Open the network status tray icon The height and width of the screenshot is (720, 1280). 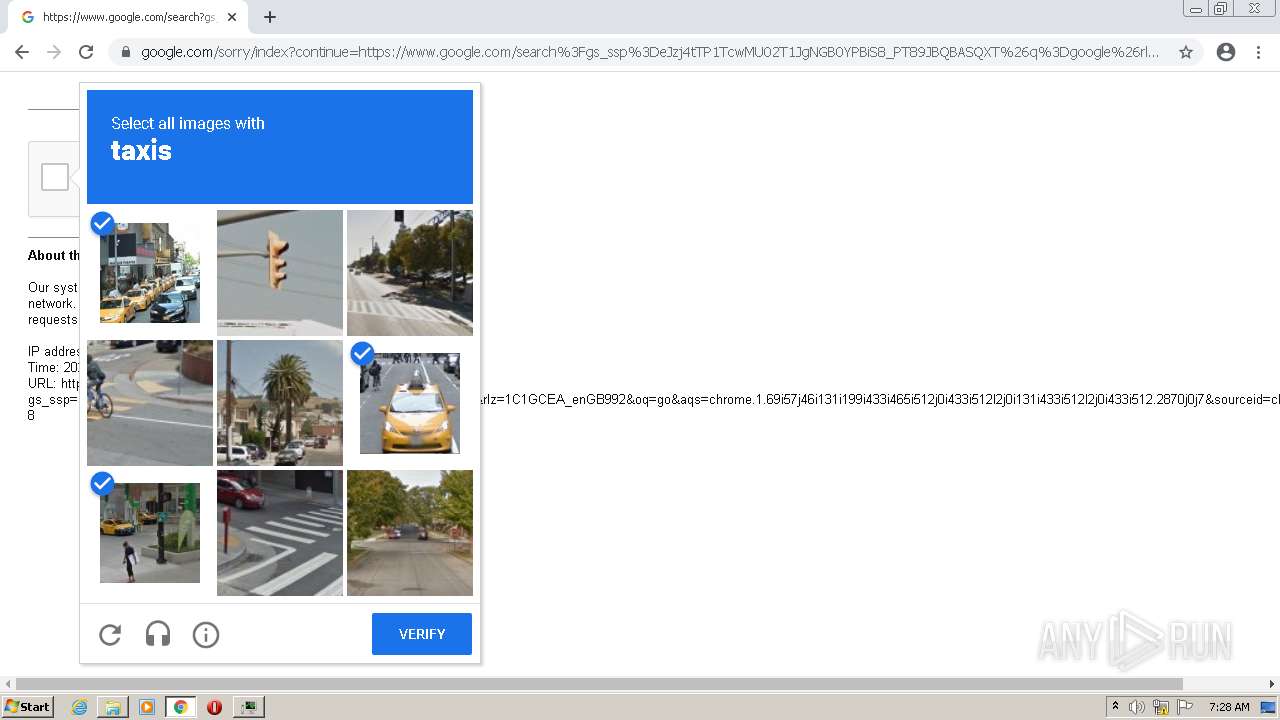click(x=1160, y=707)
